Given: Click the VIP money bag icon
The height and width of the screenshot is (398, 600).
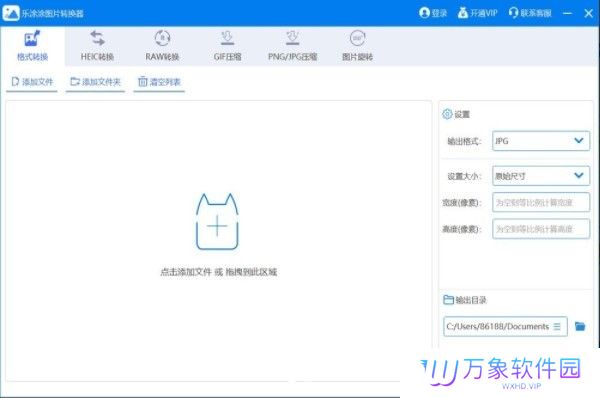Looking at the screenshot, I should pyautogui.click(x=463, y=13).
